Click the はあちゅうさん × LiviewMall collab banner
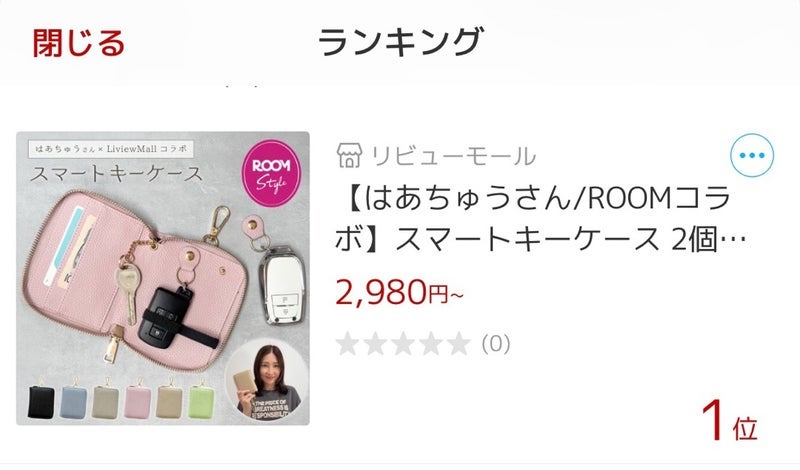 coord(111,149)
